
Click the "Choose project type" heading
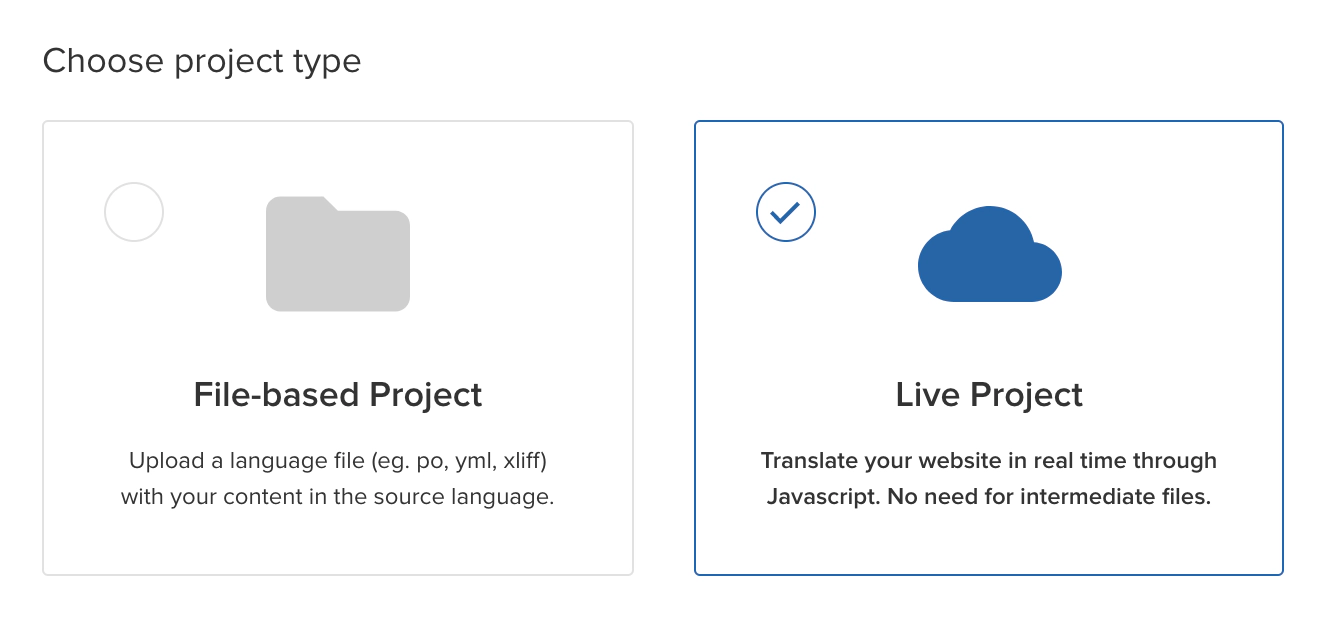202,62
